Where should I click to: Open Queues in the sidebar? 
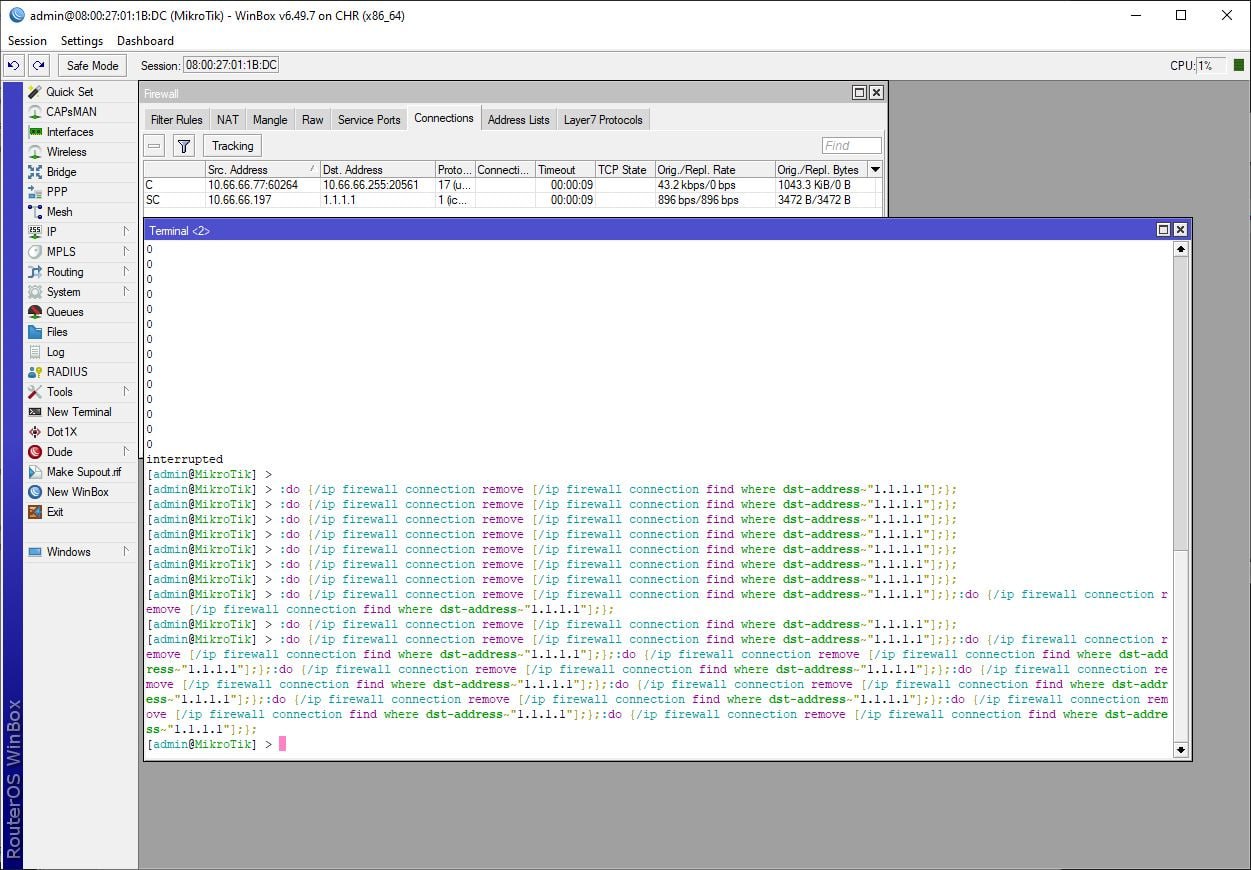(x=65, y=312)
